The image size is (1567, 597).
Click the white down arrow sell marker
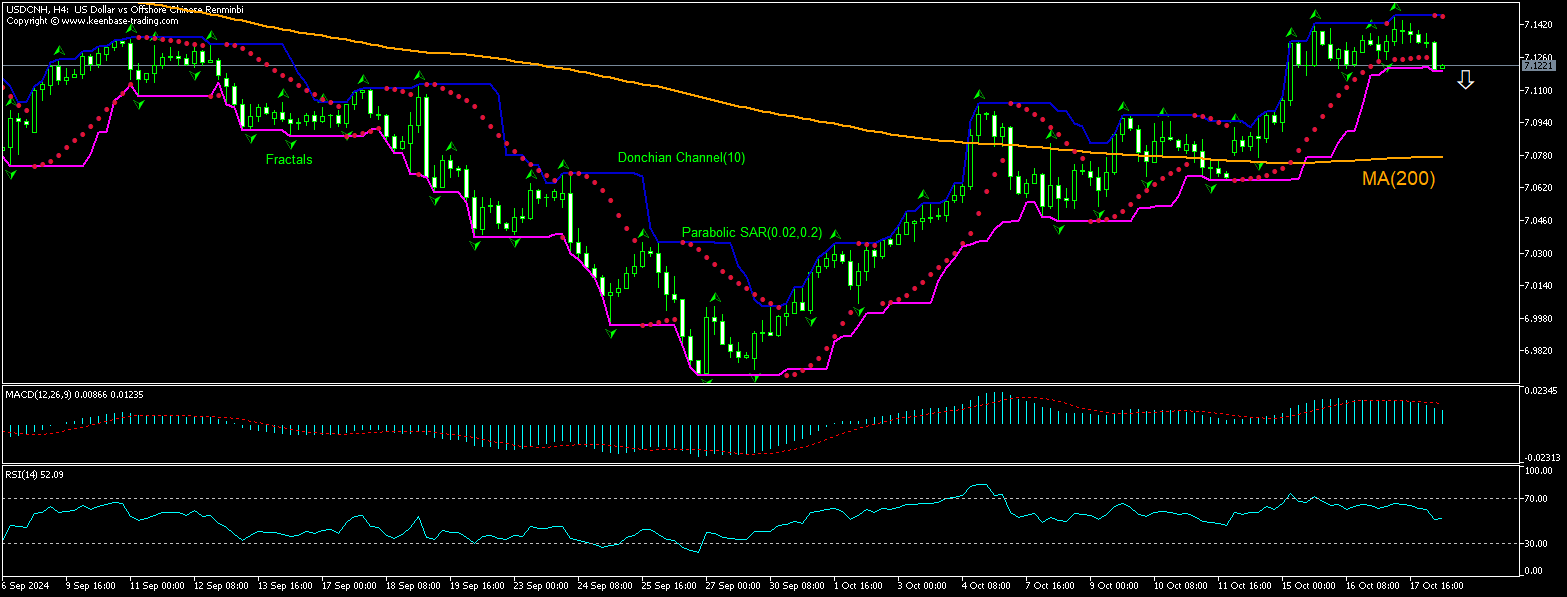click(x=1466, y=80)
